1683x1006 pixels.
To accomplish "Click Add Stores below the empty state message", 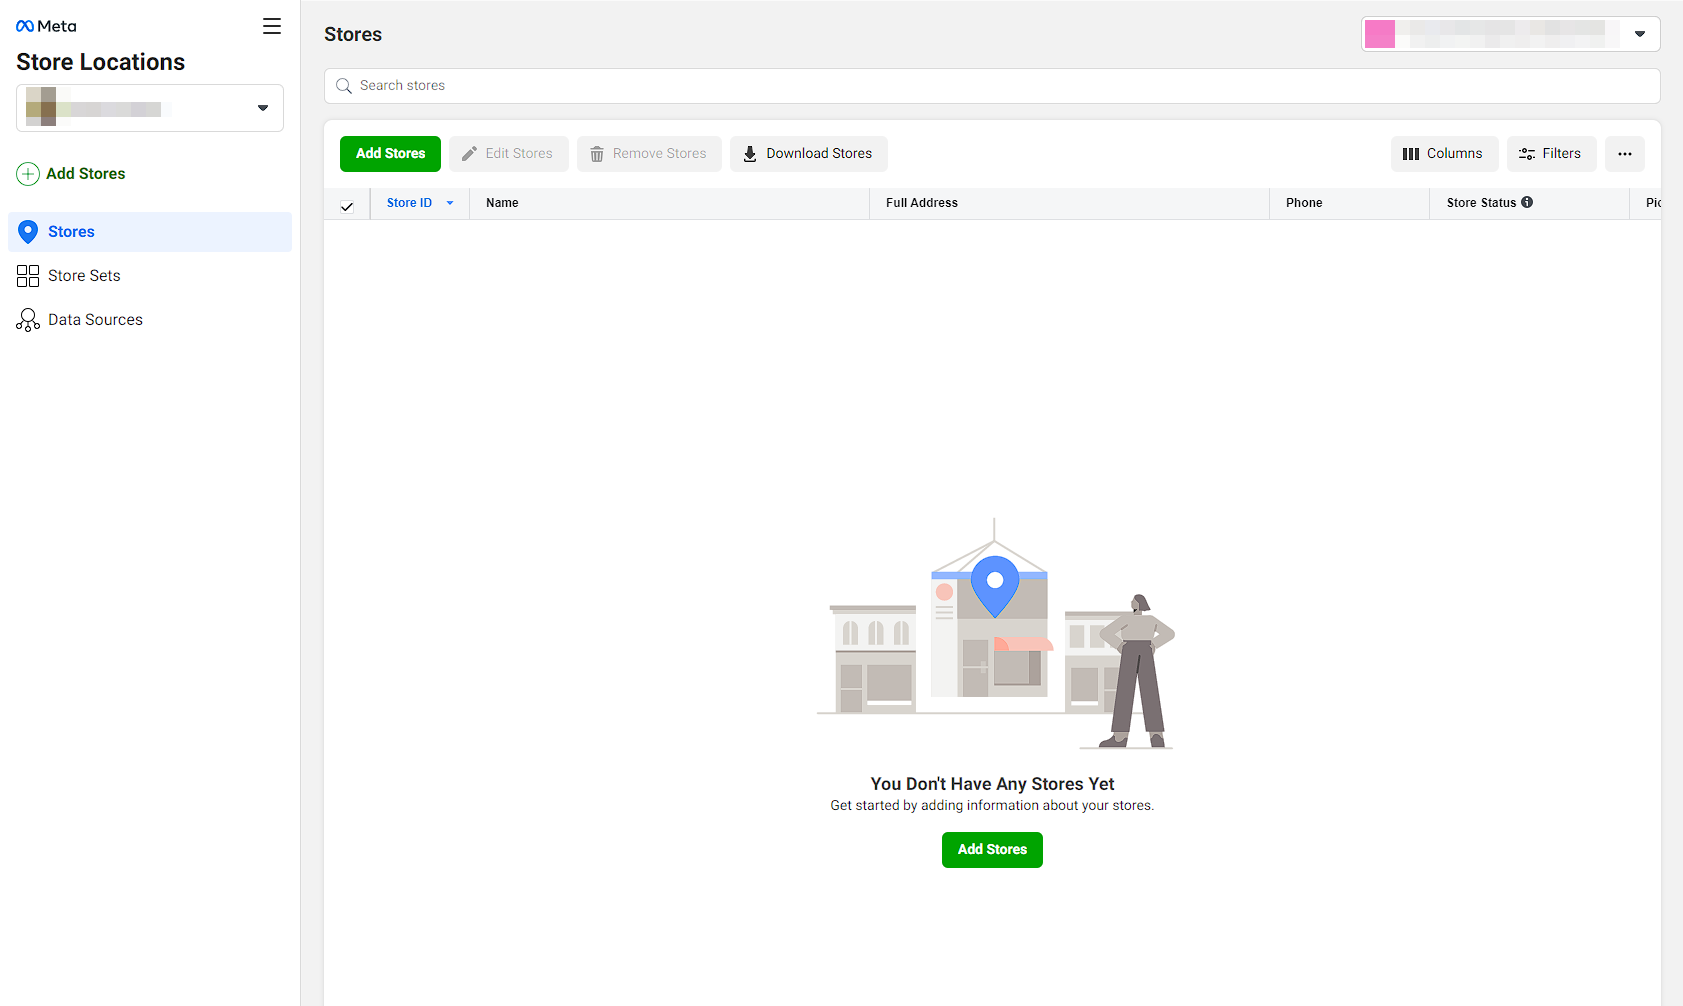I will 992,849.
